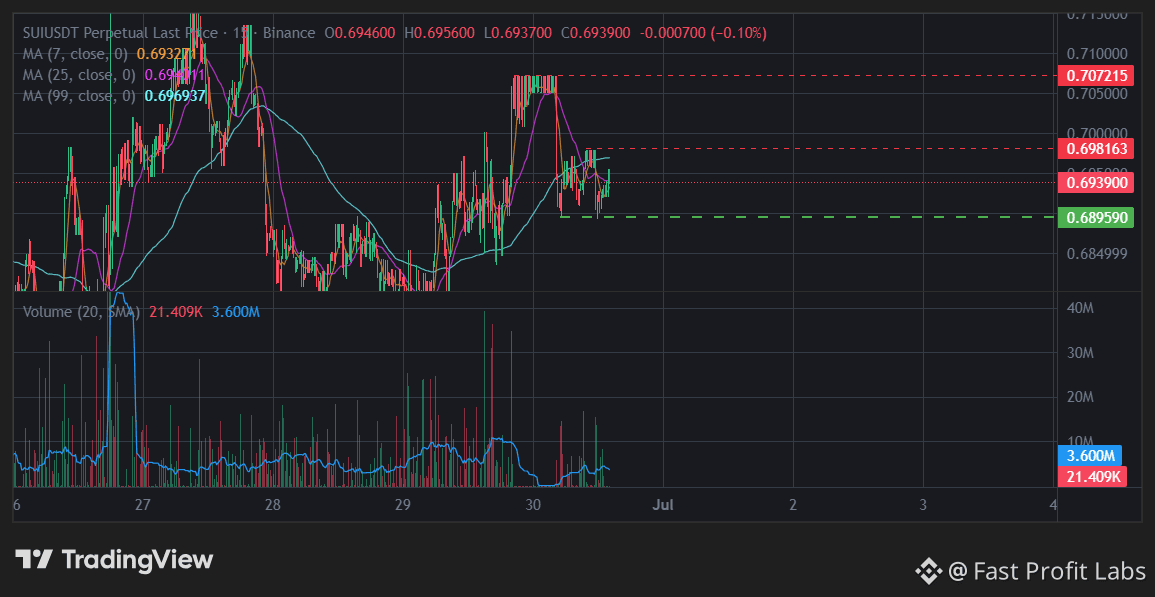Click the volume legend value 3.600M
The height and width of the screenshot is (597, 1155).
236,312
